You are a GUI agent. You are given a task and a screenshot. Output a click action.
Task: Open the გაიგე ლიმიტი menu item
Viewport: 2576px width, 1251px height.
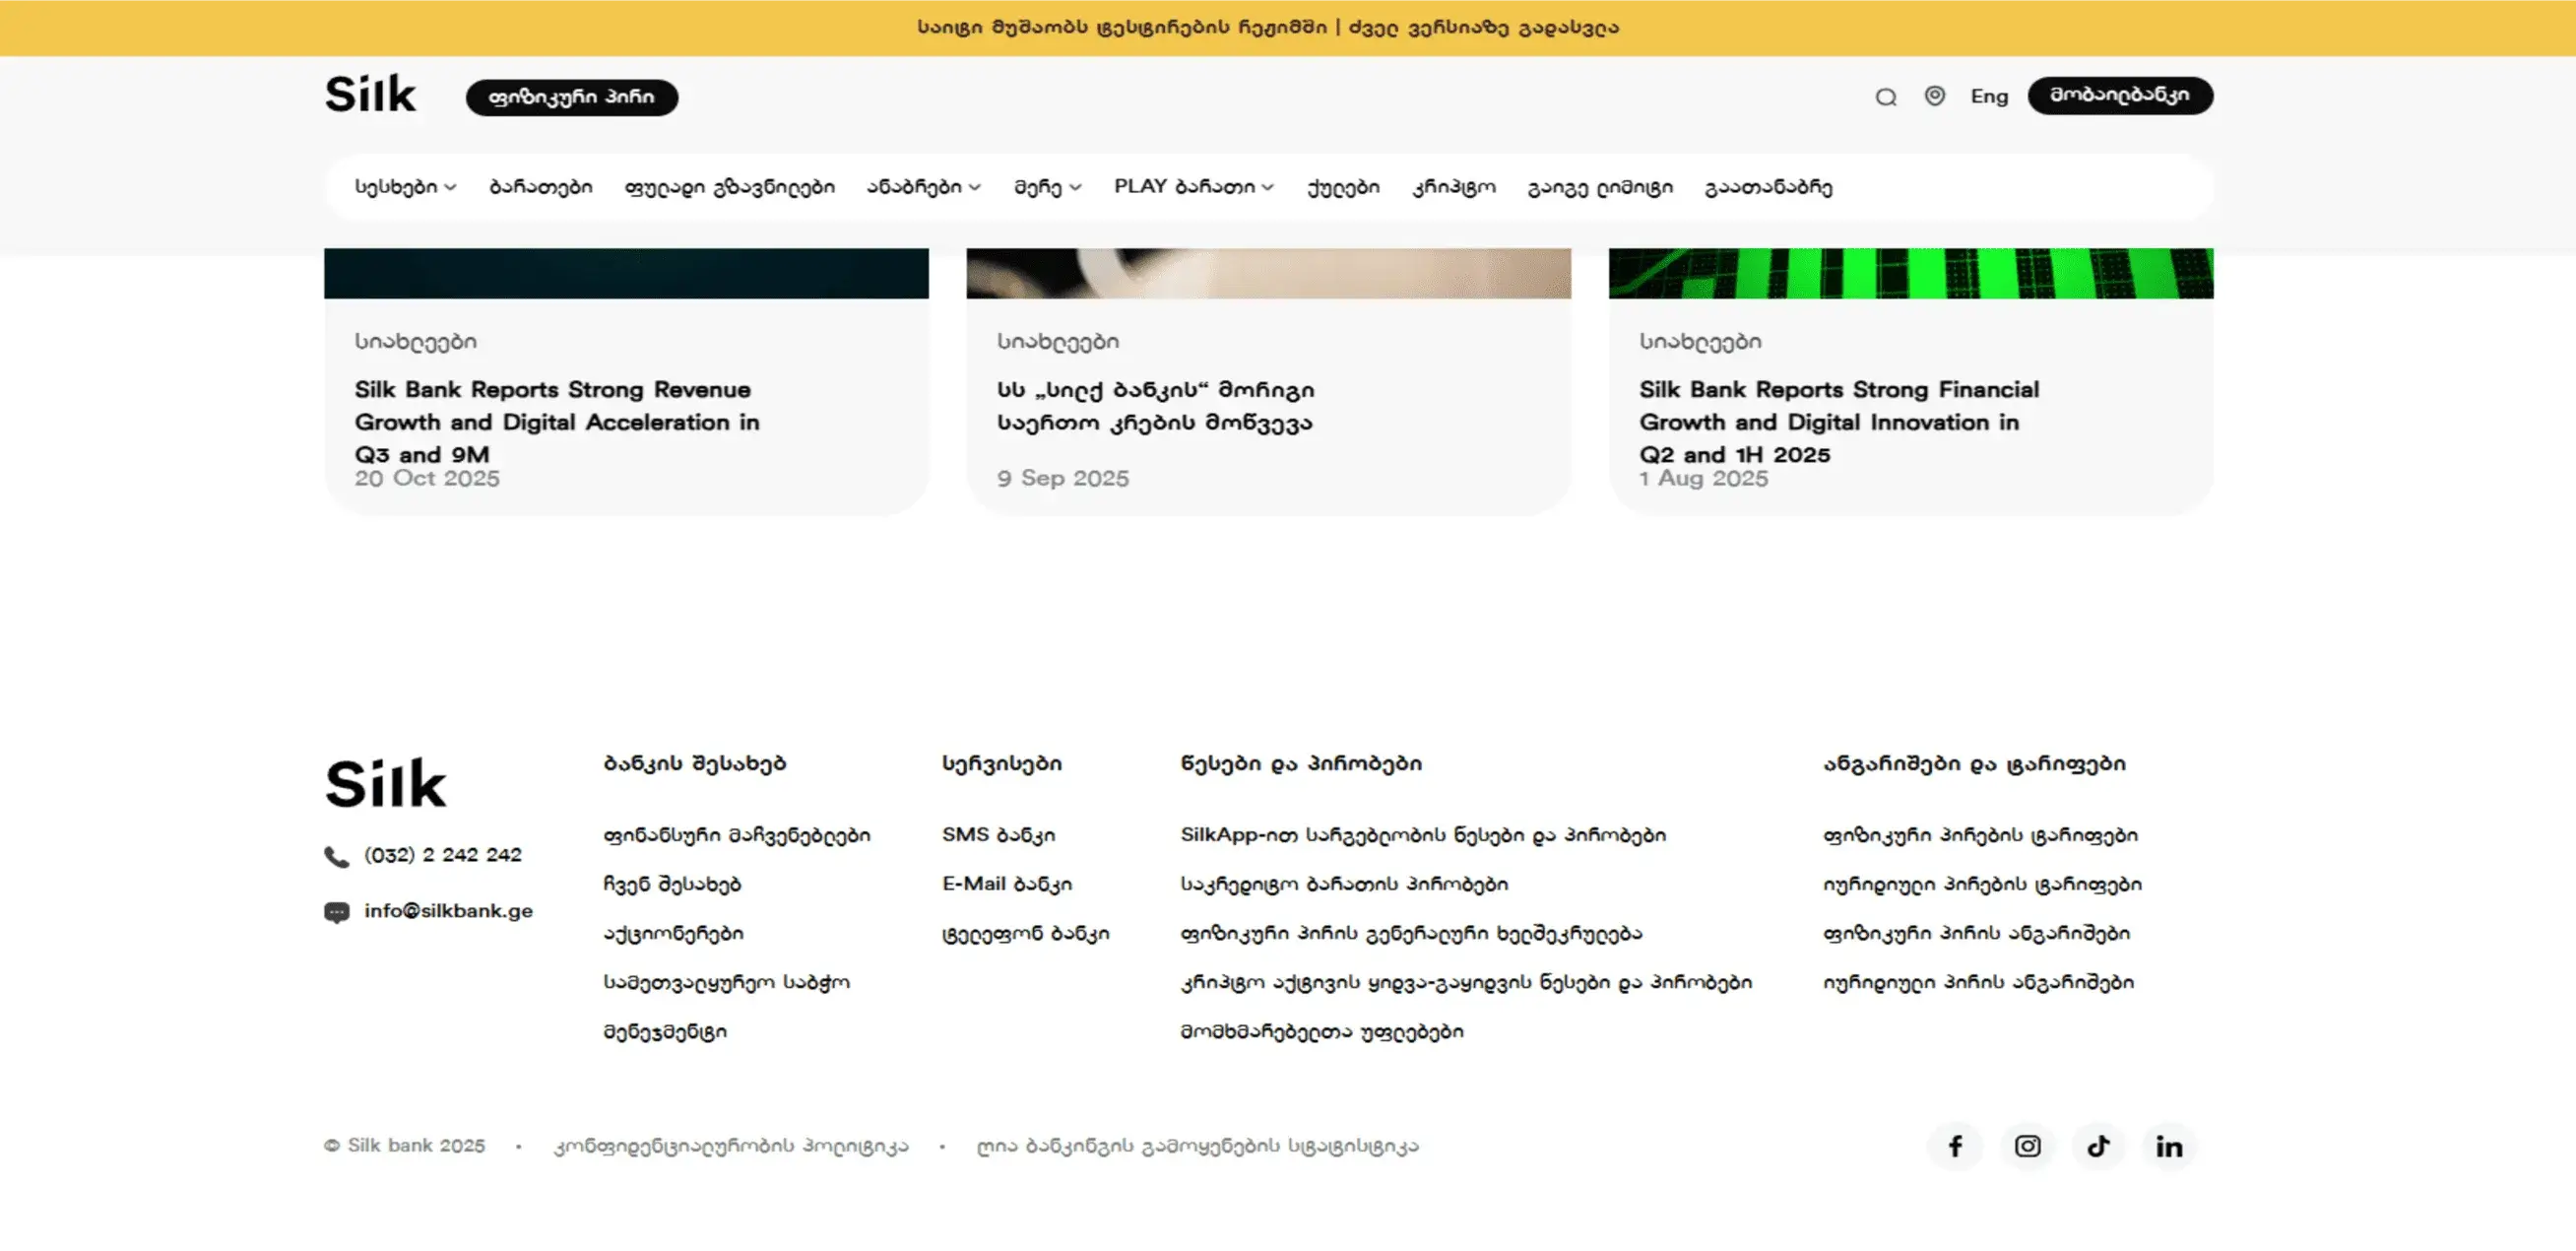coord(1600,187)
